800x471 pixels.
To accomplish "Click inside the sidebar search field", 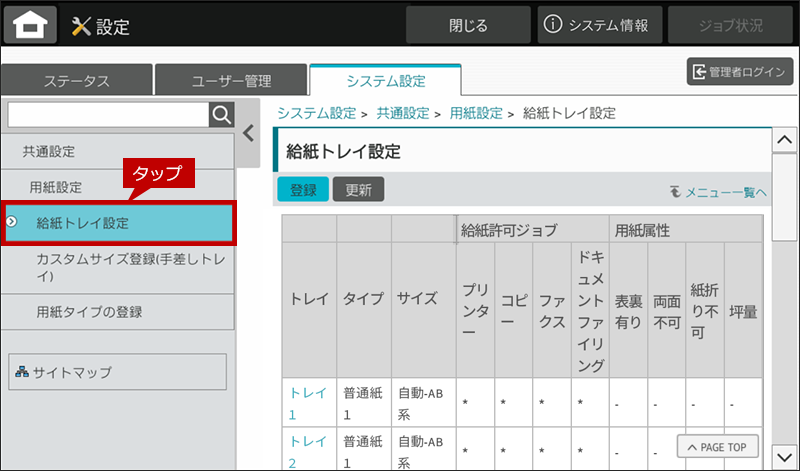I will 106,114.
